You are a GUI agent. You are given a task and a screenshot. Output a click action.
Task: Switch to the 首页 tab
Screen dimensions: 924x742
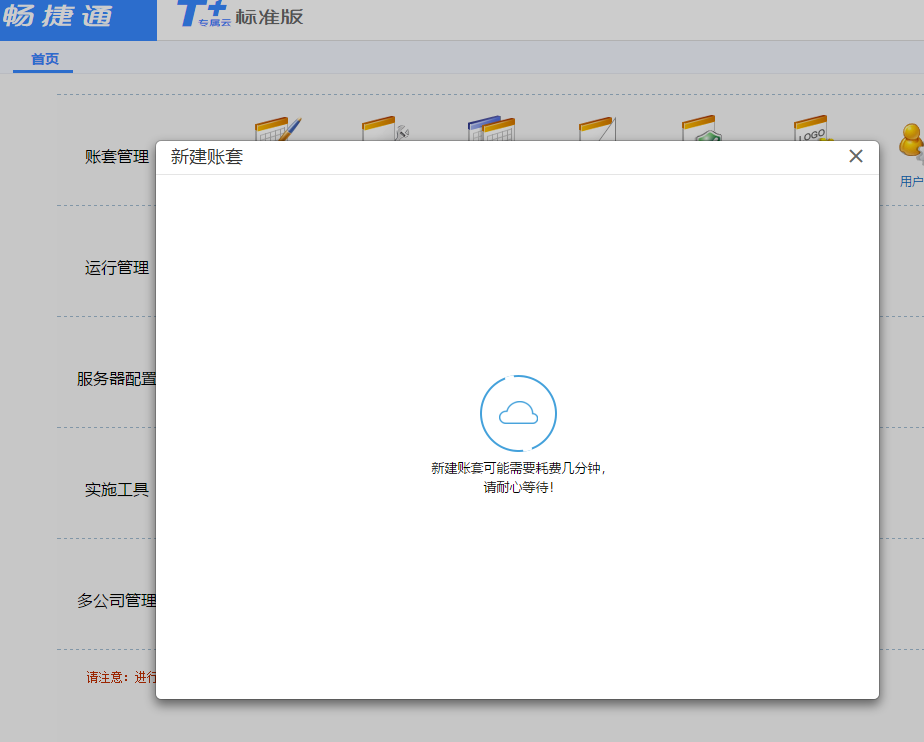coord(45,59)
